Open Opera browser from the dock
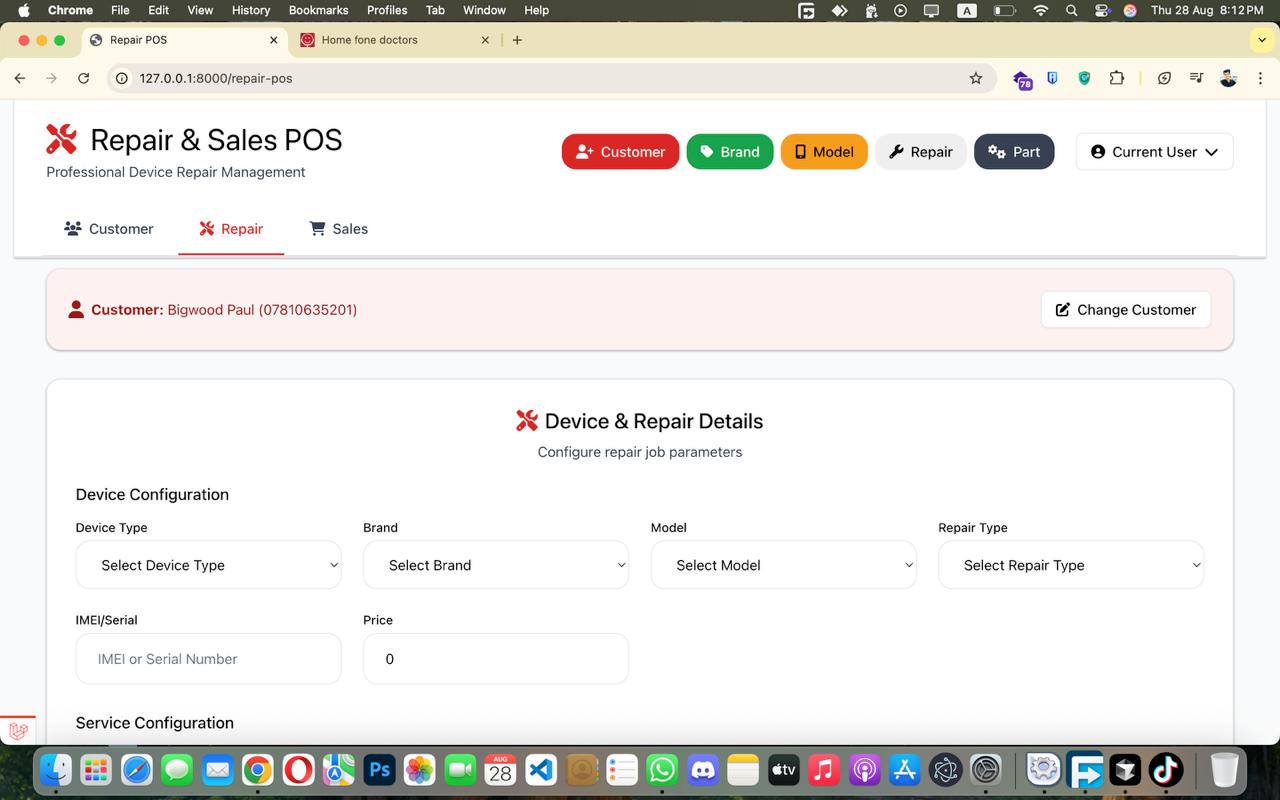 [x=298, y=770]
